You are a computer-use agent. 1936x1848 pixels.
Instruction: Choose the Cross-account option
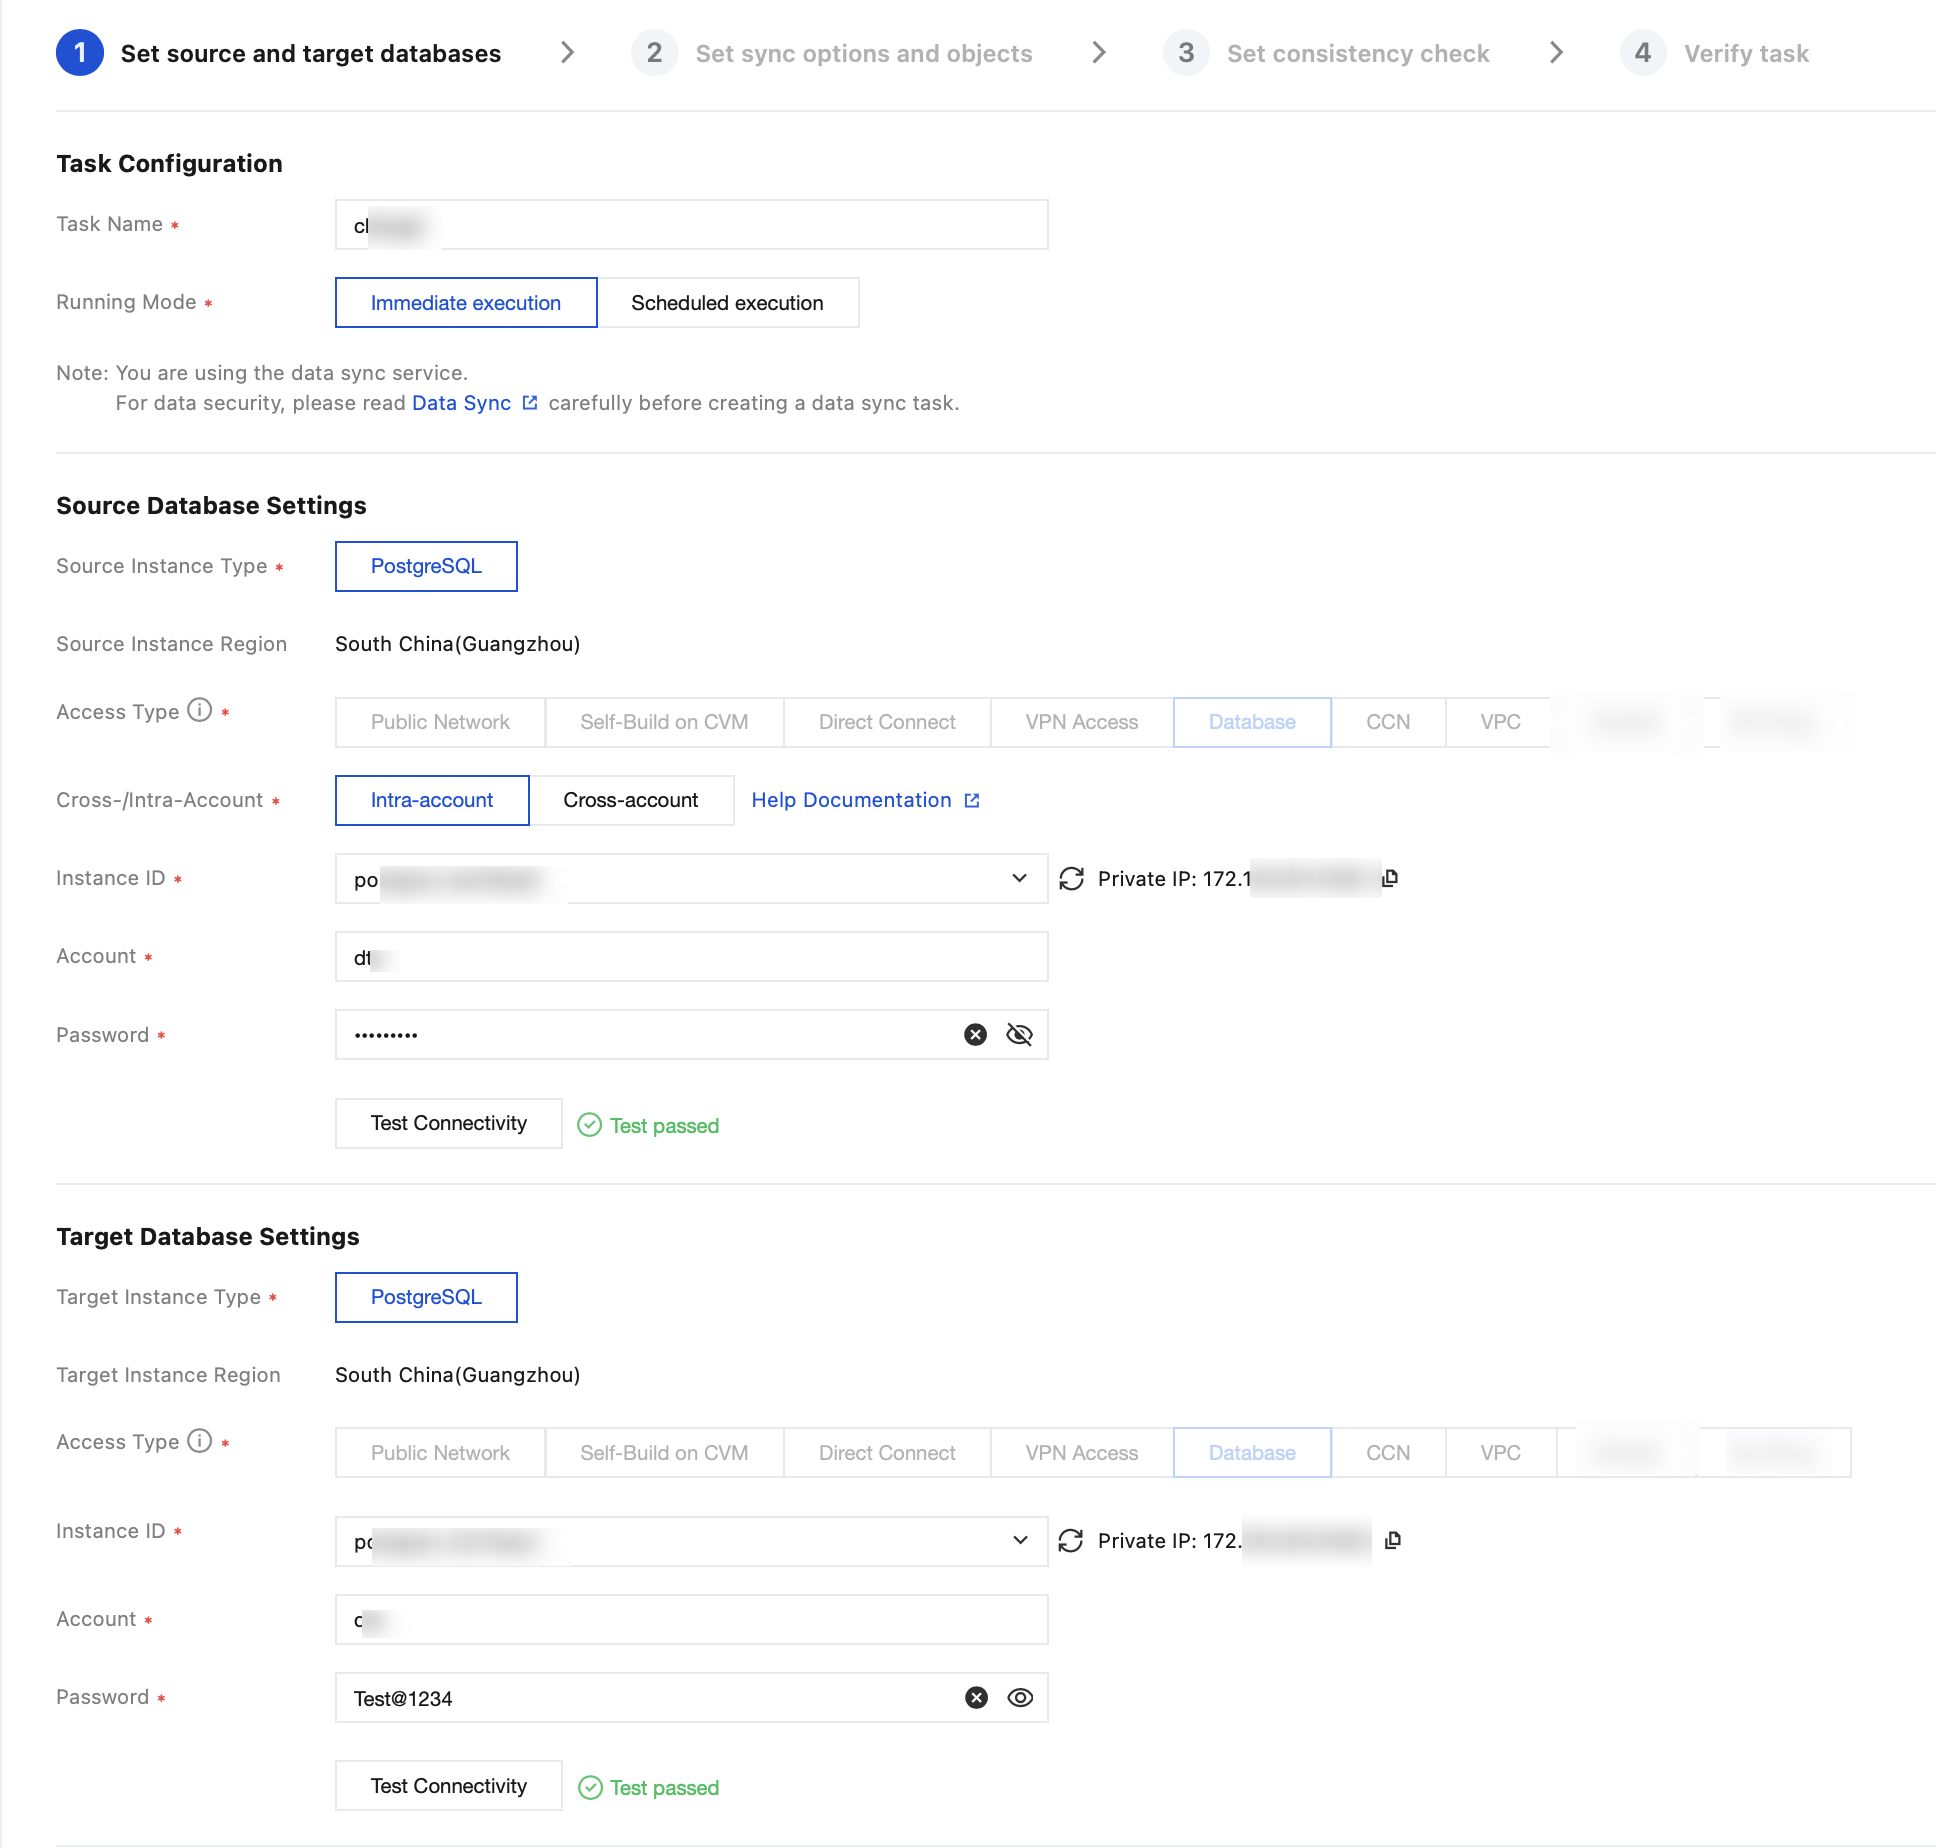(x=630, y=800)
